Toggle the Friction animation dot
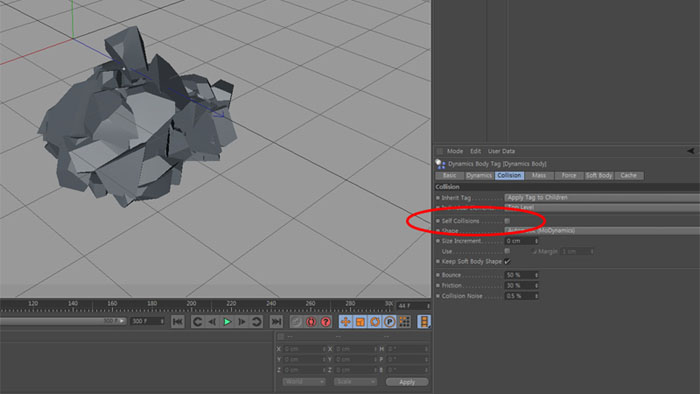Viewport: 700px width, 394px height. (x=438, y=286)
